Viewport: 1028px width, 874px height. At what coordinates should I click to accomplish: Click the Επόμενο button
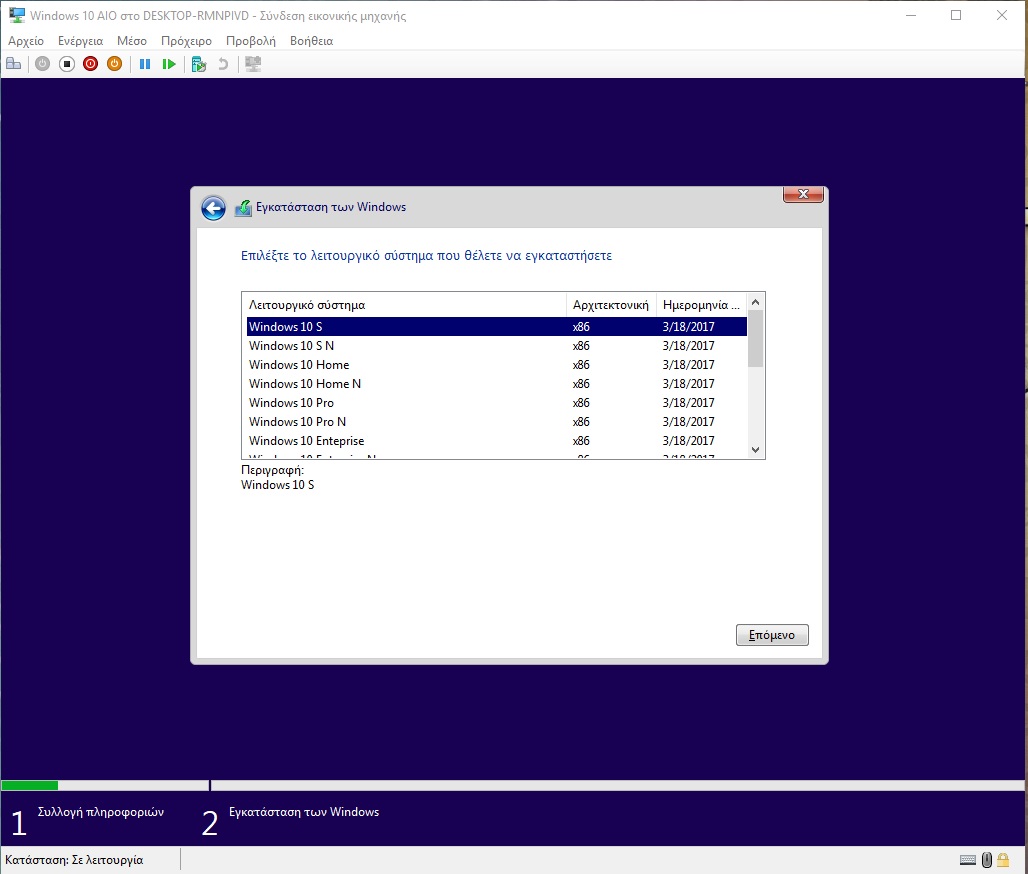[x=772, y=635]
